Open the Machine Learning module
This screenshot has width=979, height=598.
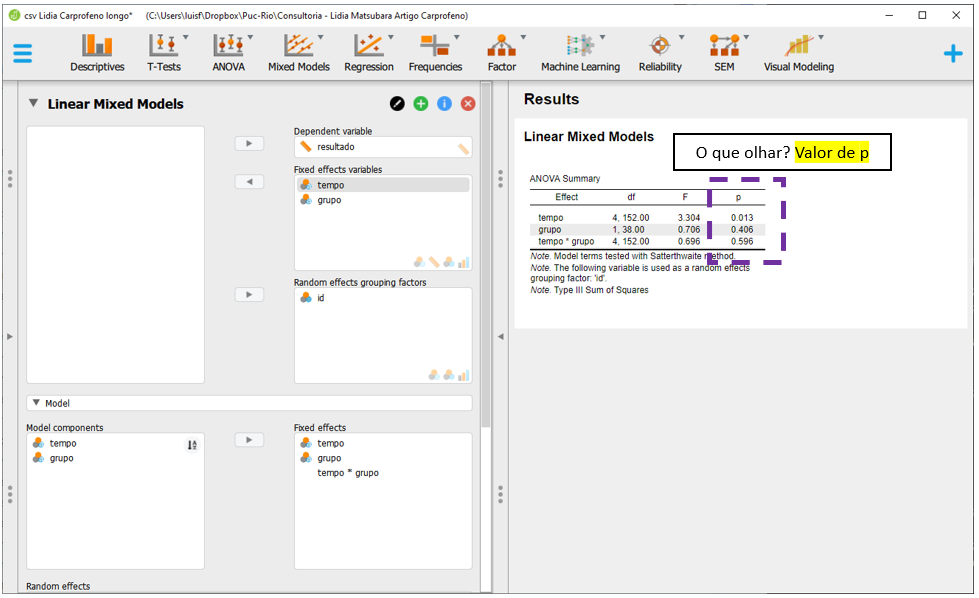[x=580, y=53]
